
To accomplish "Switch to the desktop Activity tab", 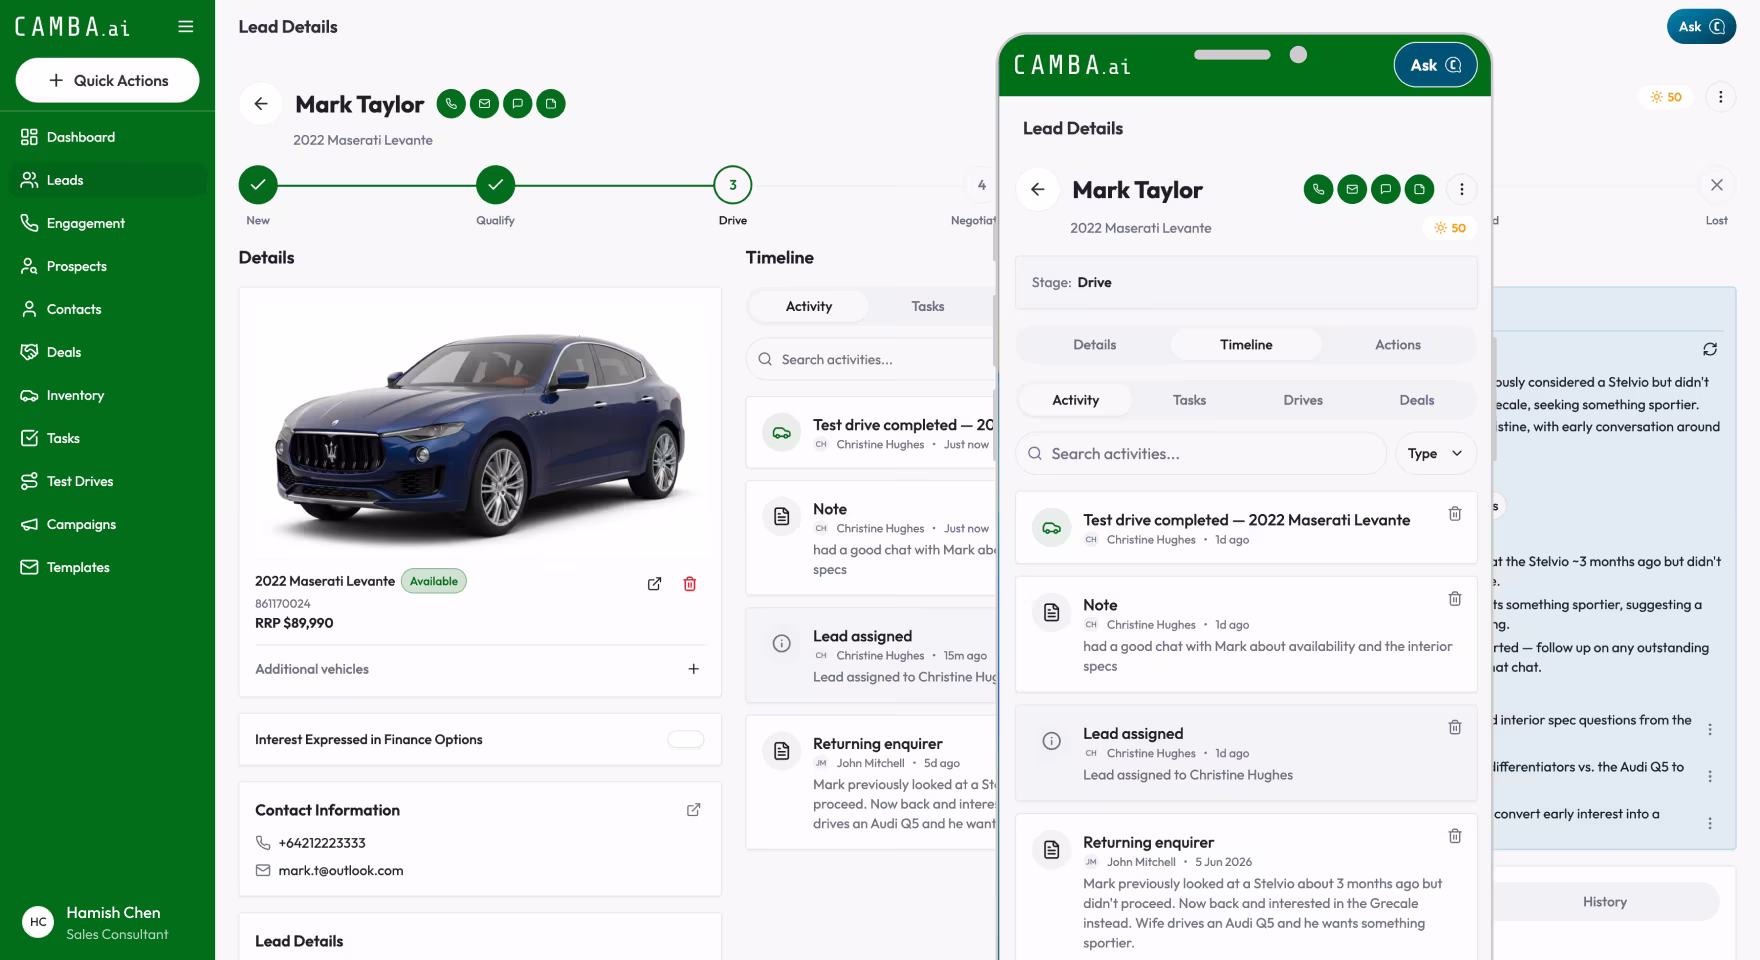I will 808,306.
